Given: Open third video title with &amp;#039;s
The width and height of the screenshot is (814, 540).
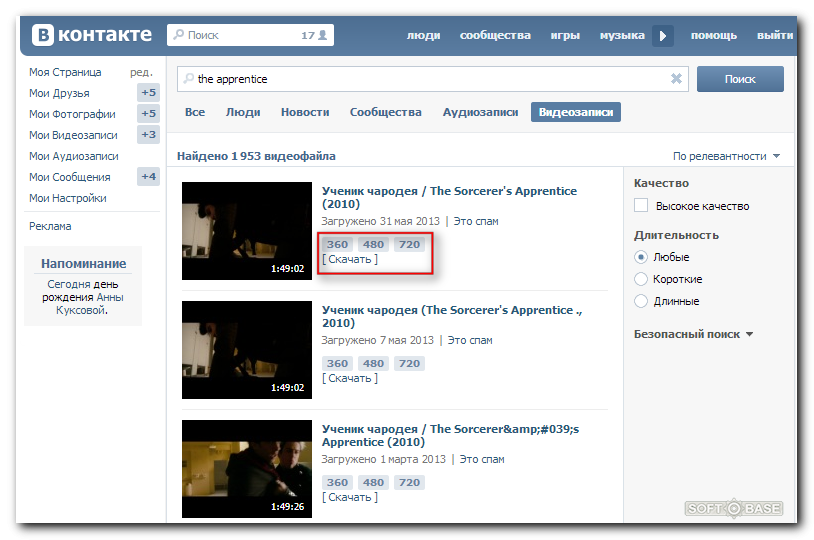Looking at the screenshot, I should point(450,435).
